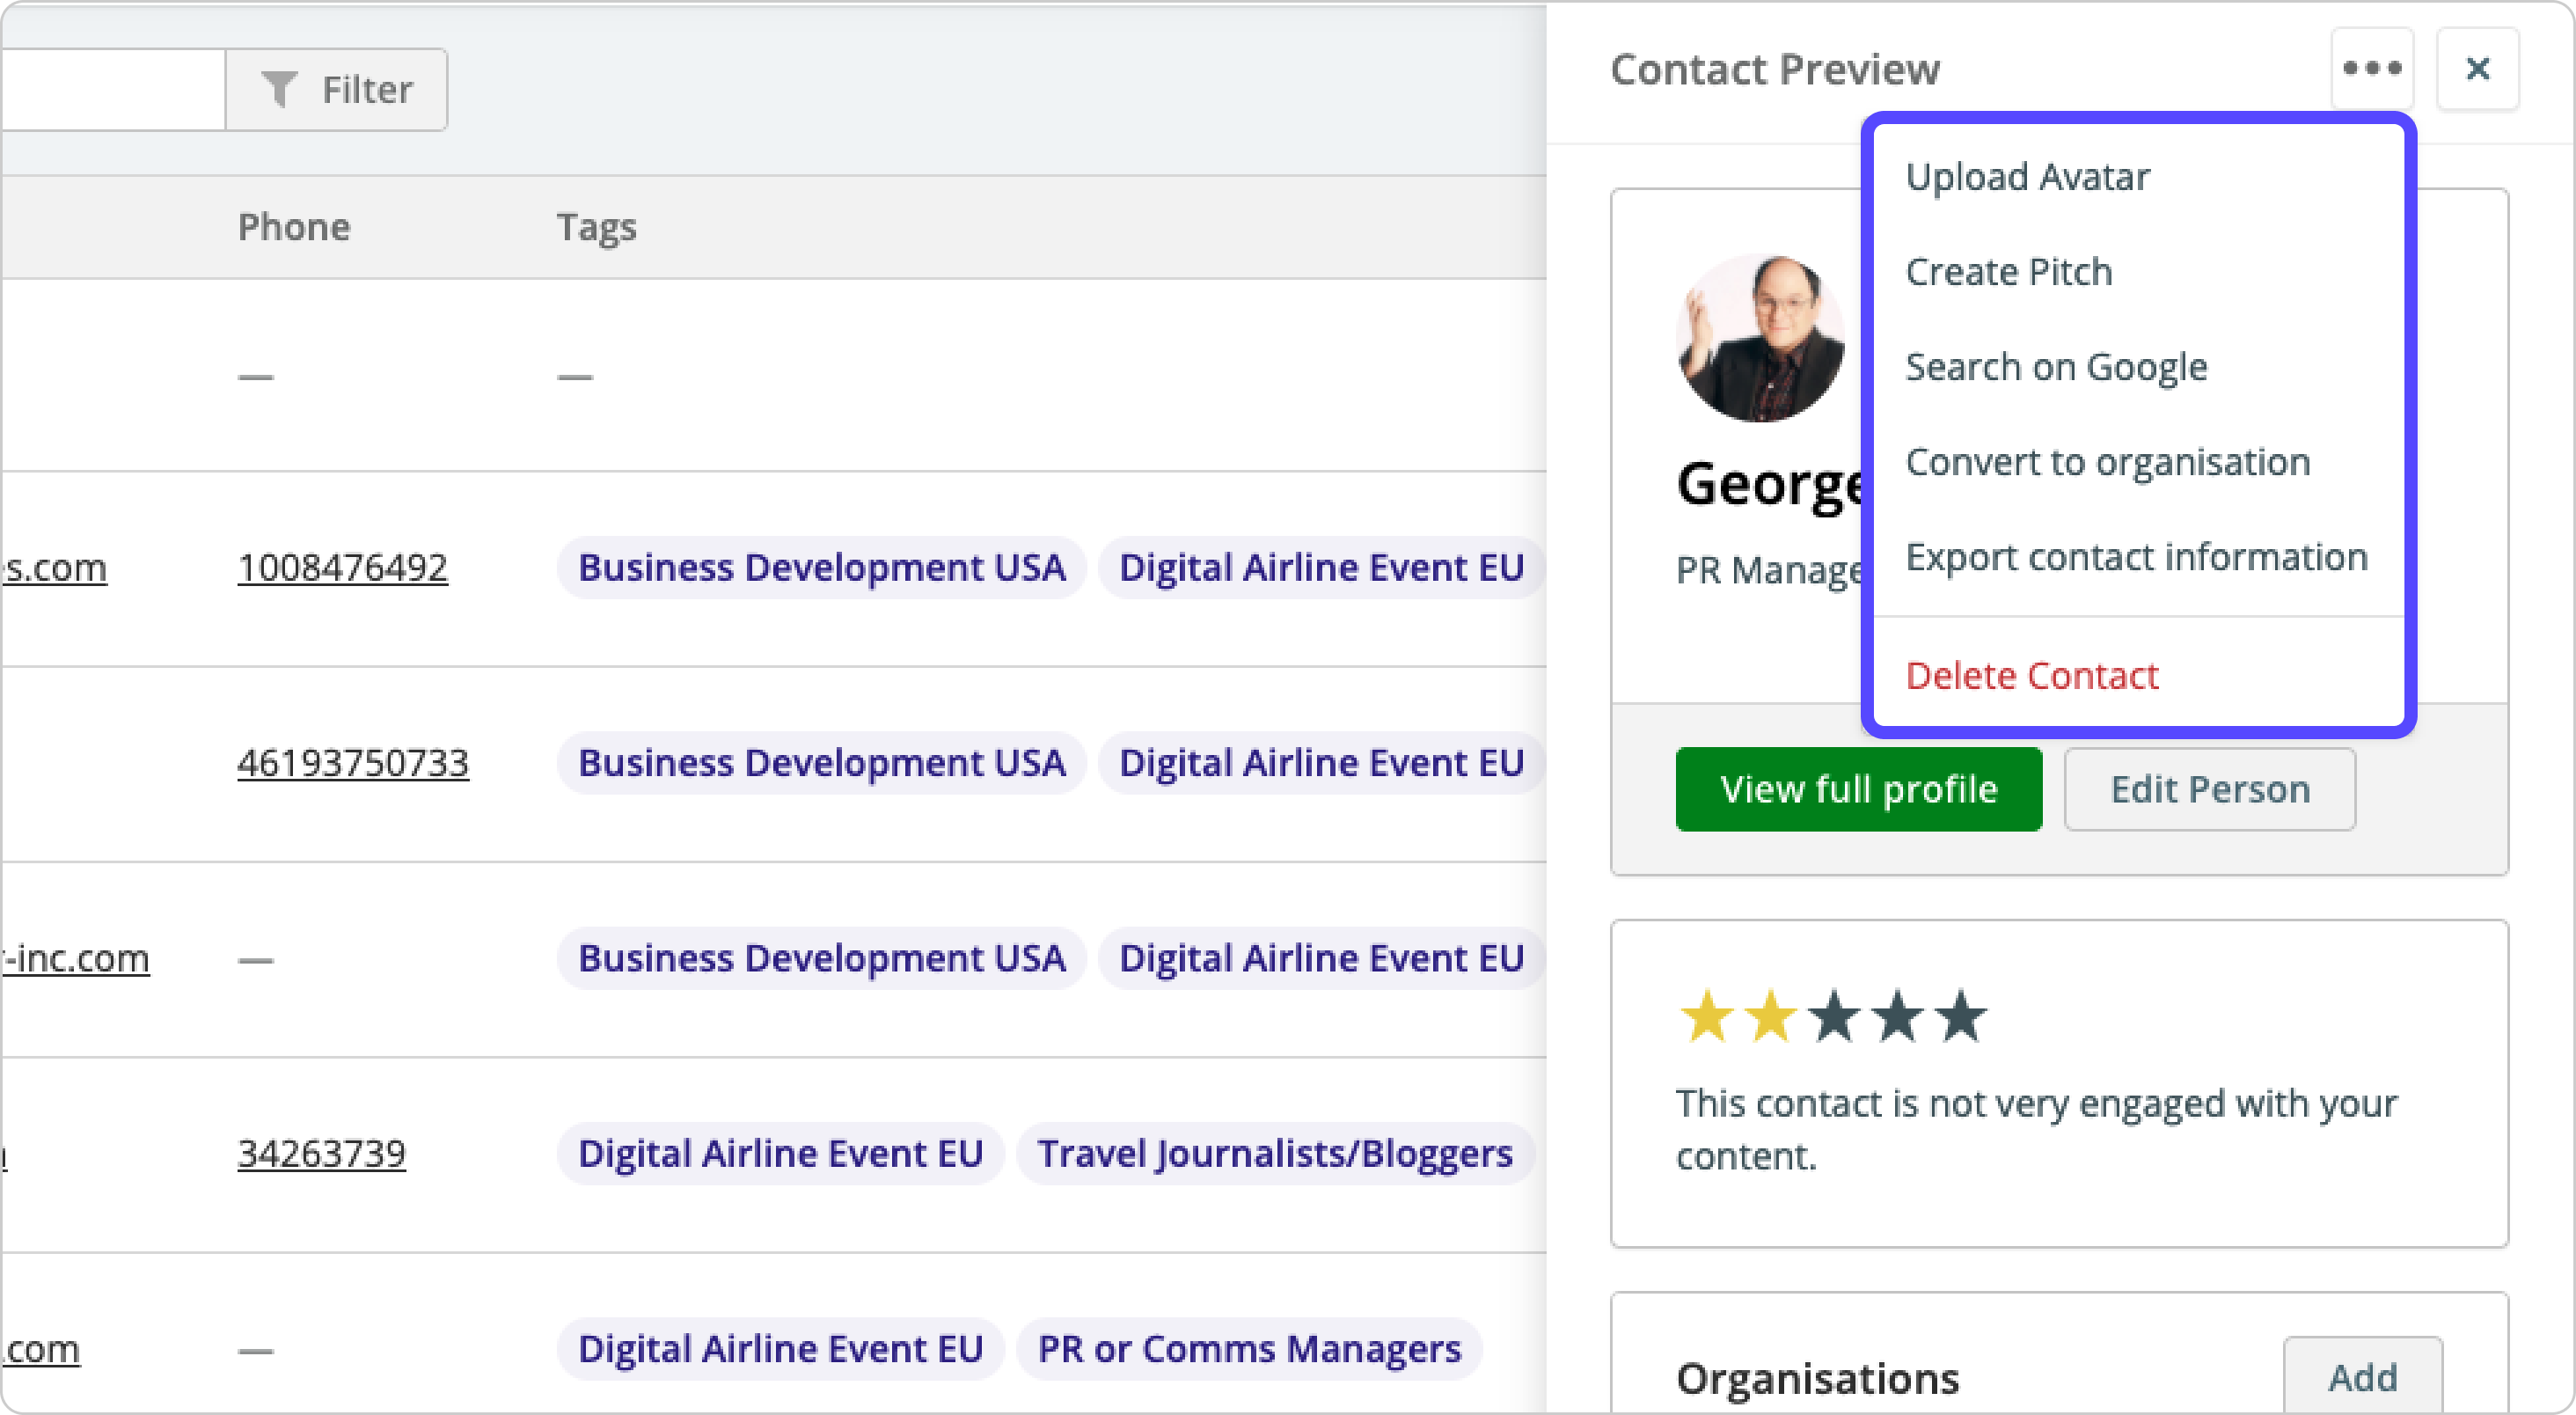Image resolution: width=2576 pixels, height=1415 pixels.
Task: Click the email link ending in -inc.com
Action: 76,959
